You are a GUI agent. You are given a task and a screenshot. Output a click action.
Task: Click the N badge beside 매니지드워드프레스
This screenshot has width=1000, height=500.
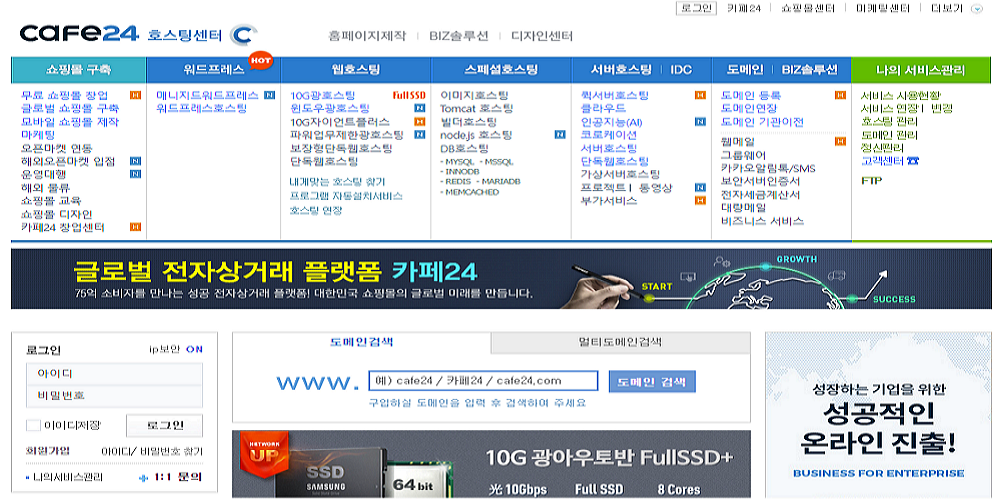269,95
